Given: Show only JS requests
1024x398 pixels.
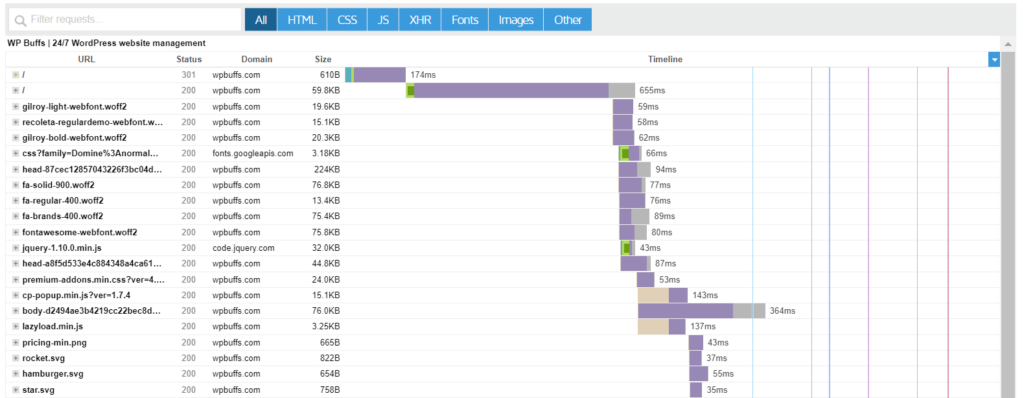Looking at the screenshot, I should click(383, 20).
